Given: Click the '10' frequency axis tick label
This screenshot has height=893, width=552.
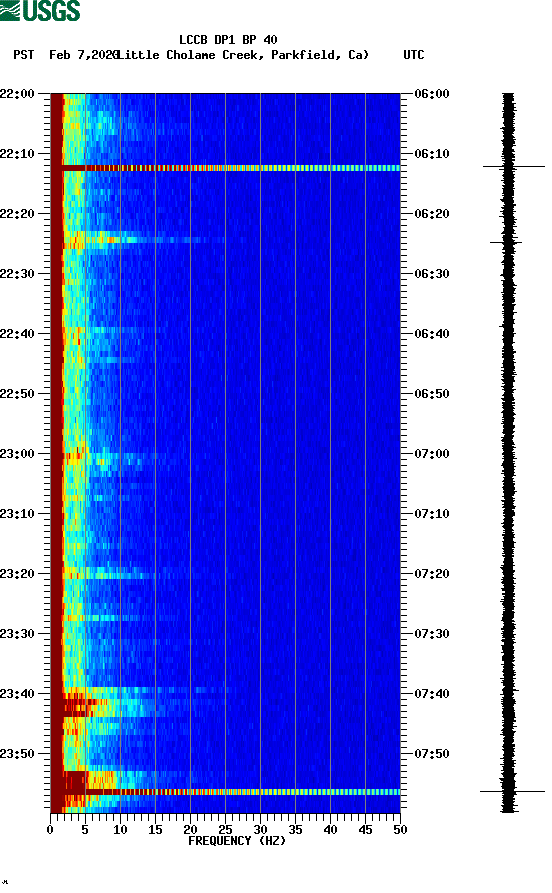Looking at the screenshot, I should (120, 830).
